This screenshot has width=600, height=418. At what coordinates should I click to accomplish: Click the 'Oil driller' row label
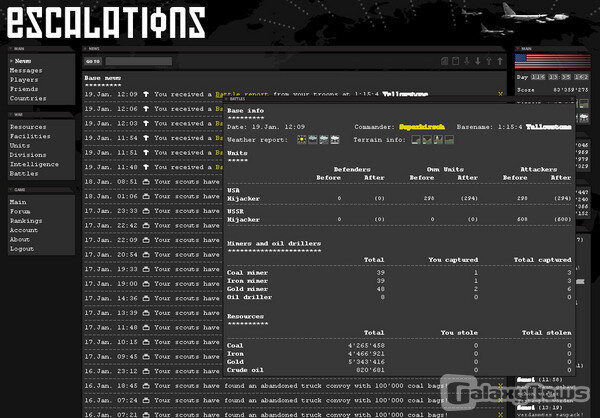tap(249, 297)
